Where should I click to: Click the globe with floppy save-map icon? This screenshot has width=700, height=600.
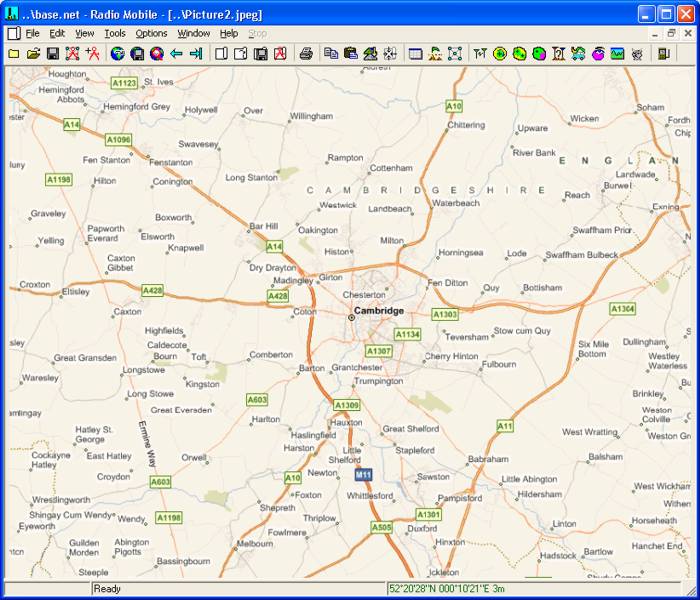(137, 54)
